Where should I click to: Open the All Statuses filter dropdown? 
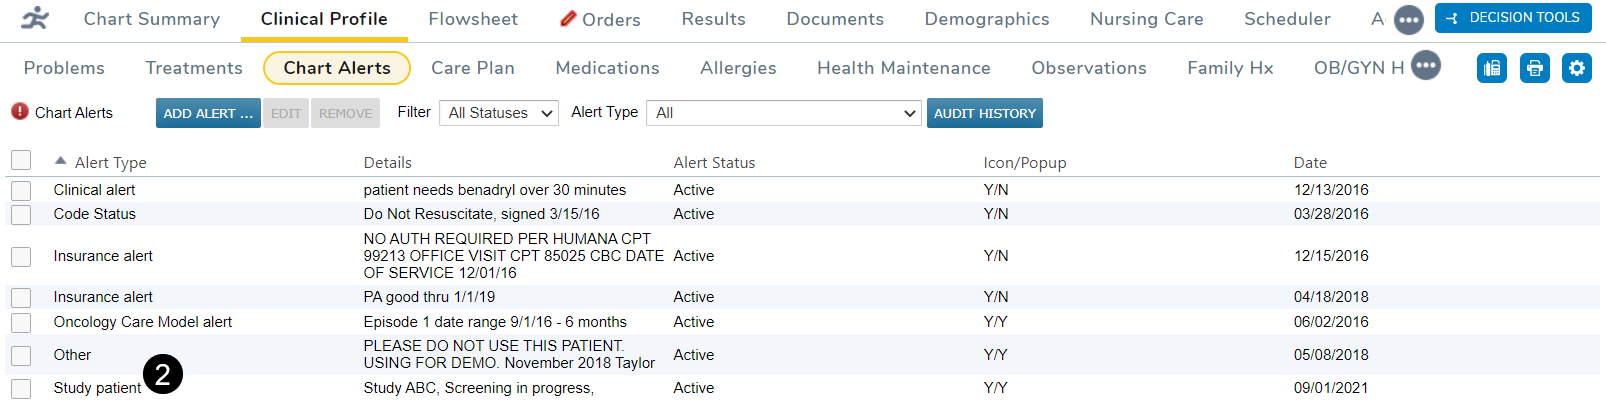[x=499, y=113]
